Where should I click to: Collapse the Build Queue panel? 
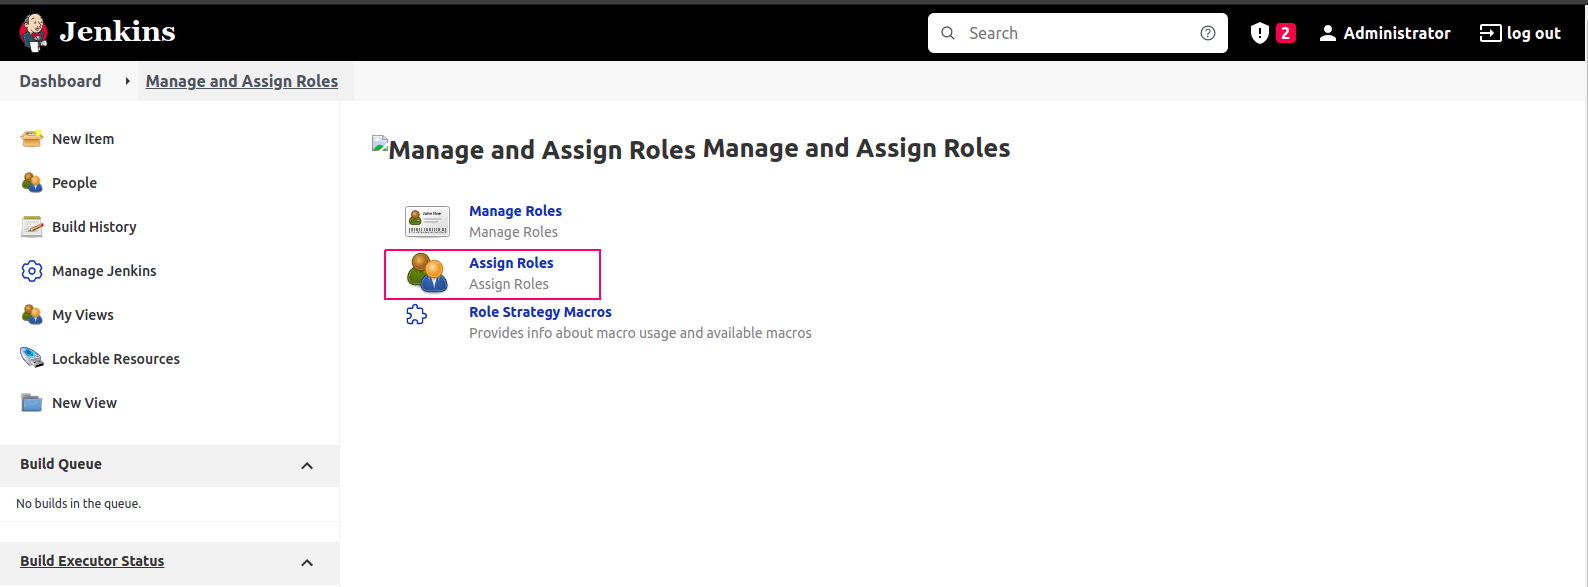[307, 465]
